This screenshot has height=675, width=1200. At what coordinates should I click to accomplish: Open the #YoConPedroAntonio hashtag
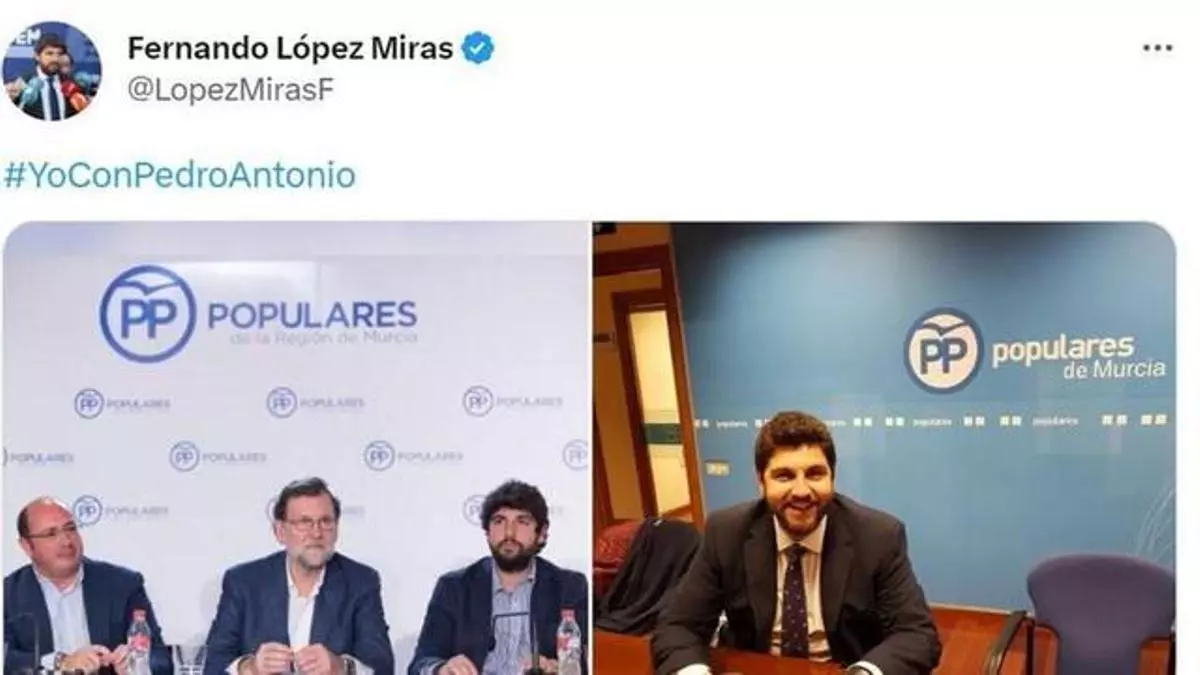180,176
